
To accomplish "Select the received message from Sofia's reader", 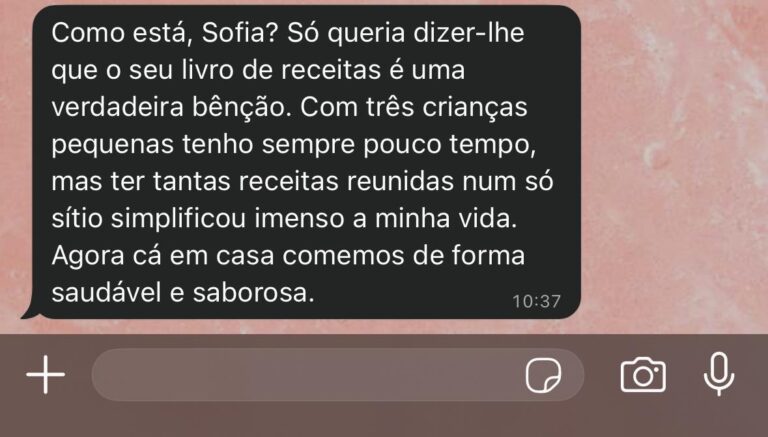I will (306, 162).
